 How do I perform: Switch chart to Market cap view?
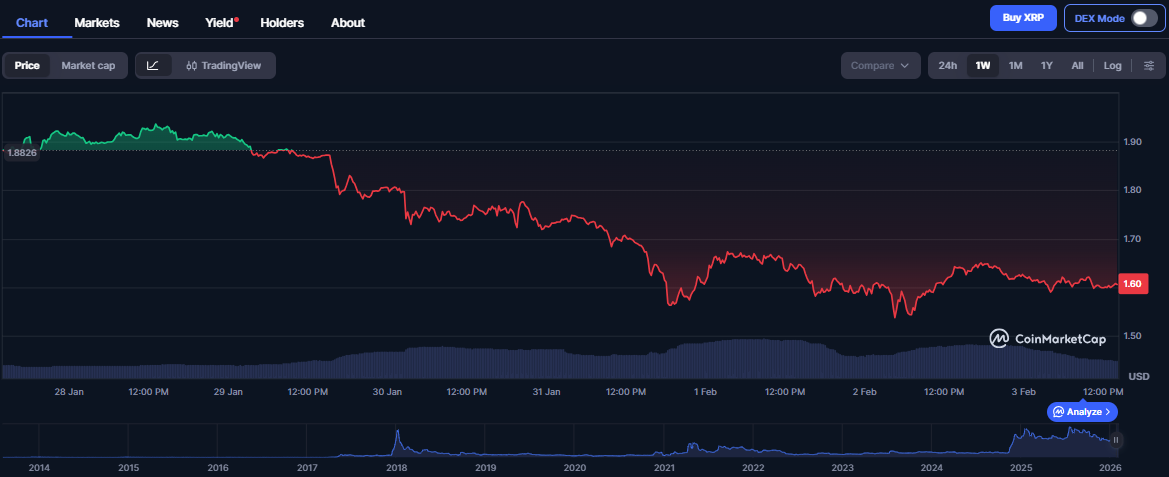click(88, 66)
